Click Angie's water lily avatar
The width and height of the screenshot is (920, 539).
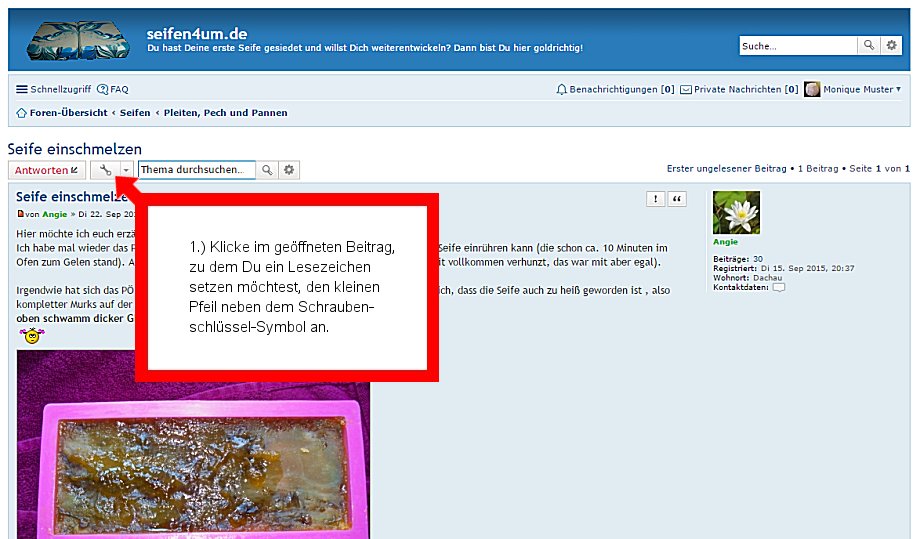736,212
